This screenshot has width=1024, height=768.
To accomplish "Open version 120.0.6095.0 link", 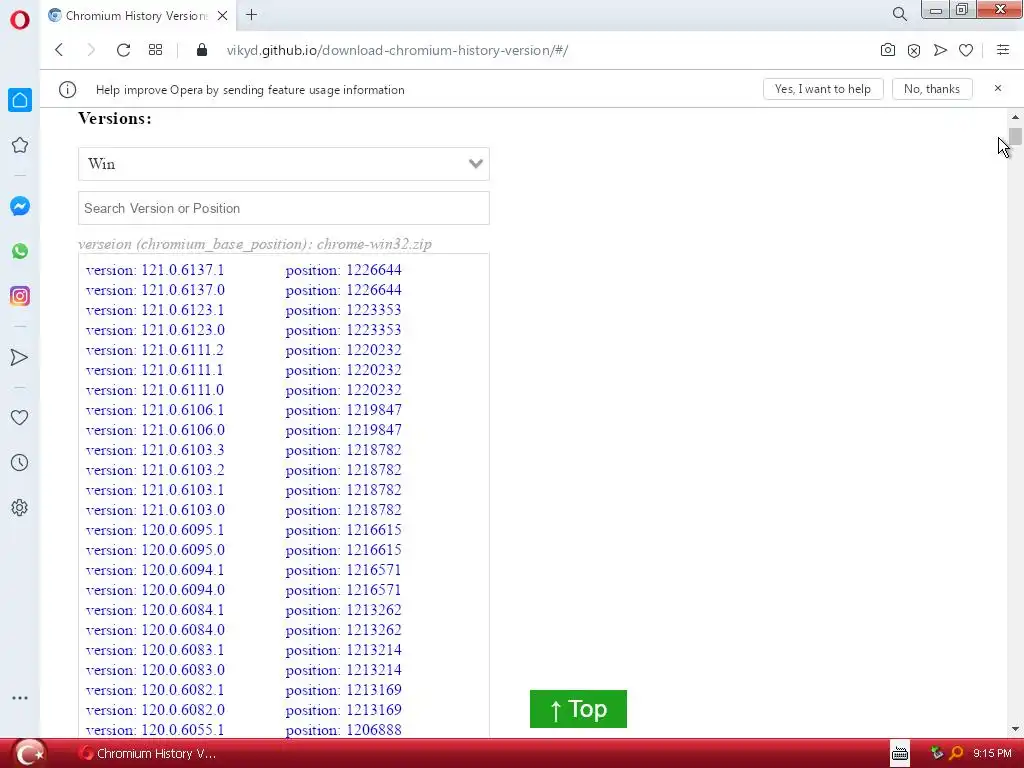I will (155, 550).
